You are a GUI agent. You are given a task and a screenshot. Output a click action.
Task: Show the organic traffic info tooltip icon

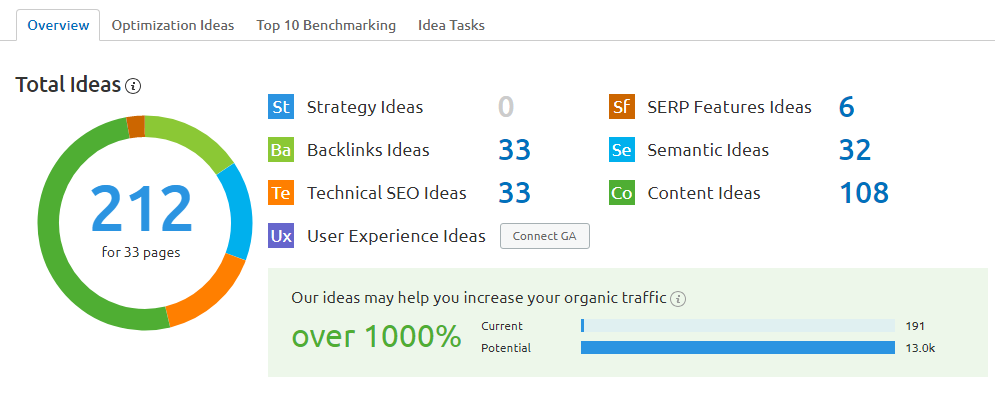click(x=679, y=298)
